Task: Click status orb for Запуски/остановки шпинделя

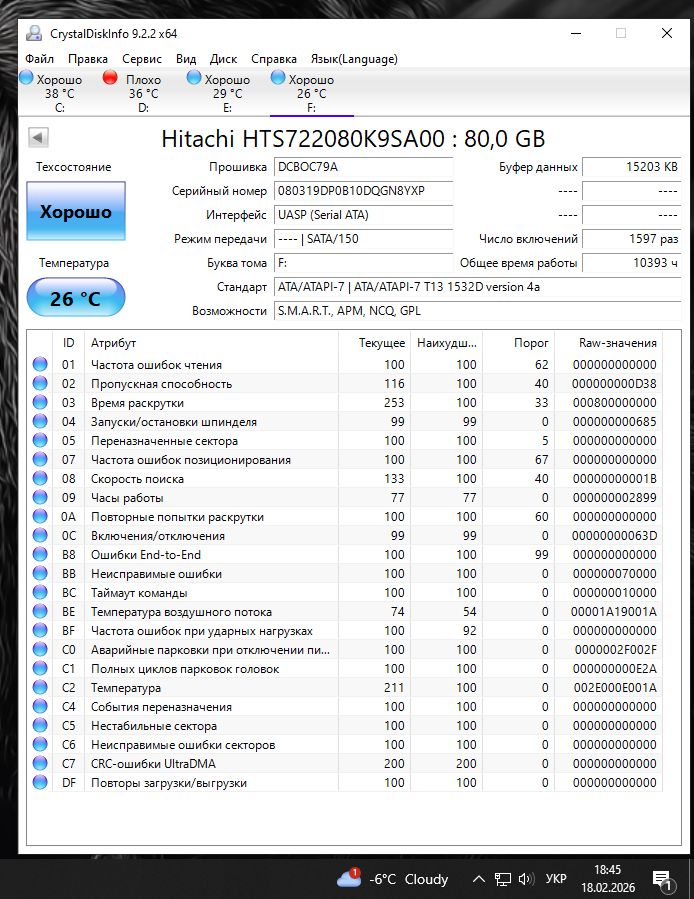Action: (40, 421)
